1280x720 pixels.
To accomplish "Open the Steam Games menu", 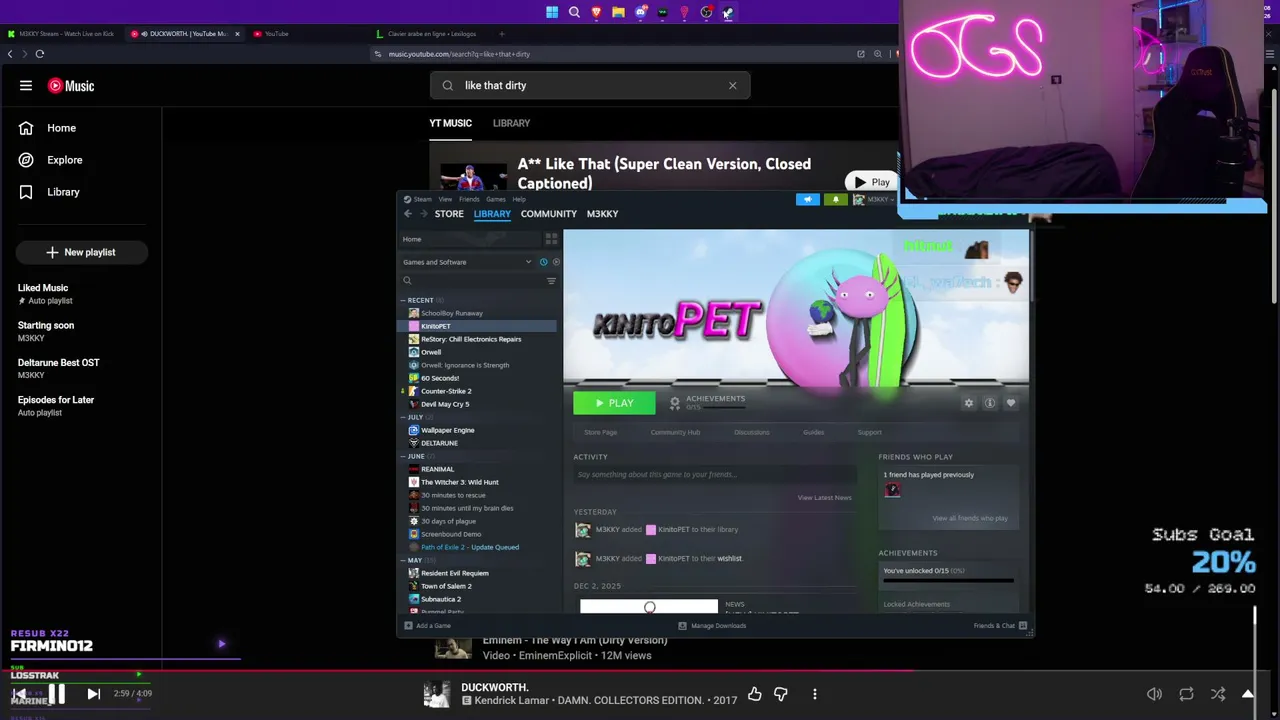I will (496, 199).
